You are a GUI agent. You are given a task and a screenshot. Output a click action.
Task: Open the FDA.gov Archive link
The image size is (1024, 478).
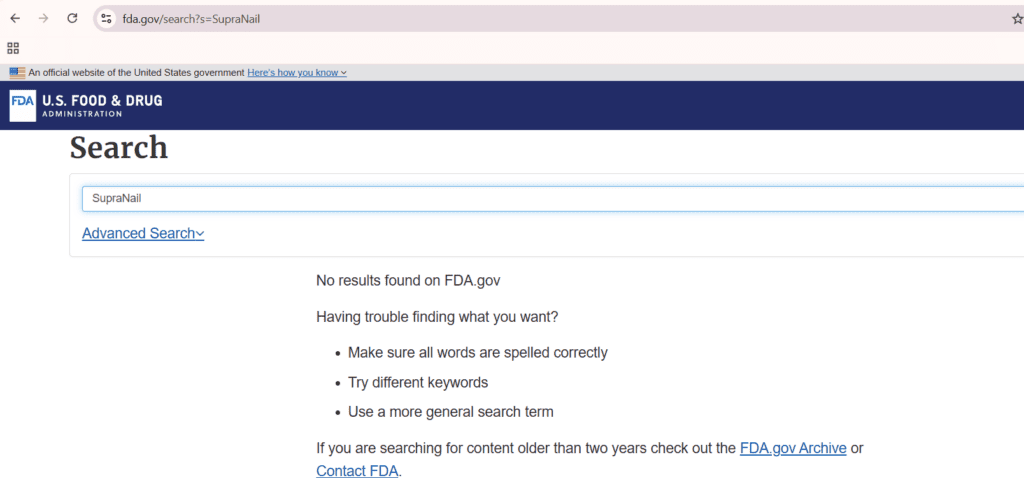click(x=793, y=449)
